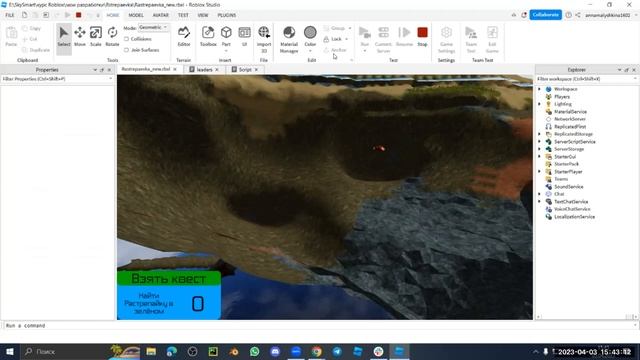Stop the running test
Screen dimensions: 640x360
(x=422, y=37)
